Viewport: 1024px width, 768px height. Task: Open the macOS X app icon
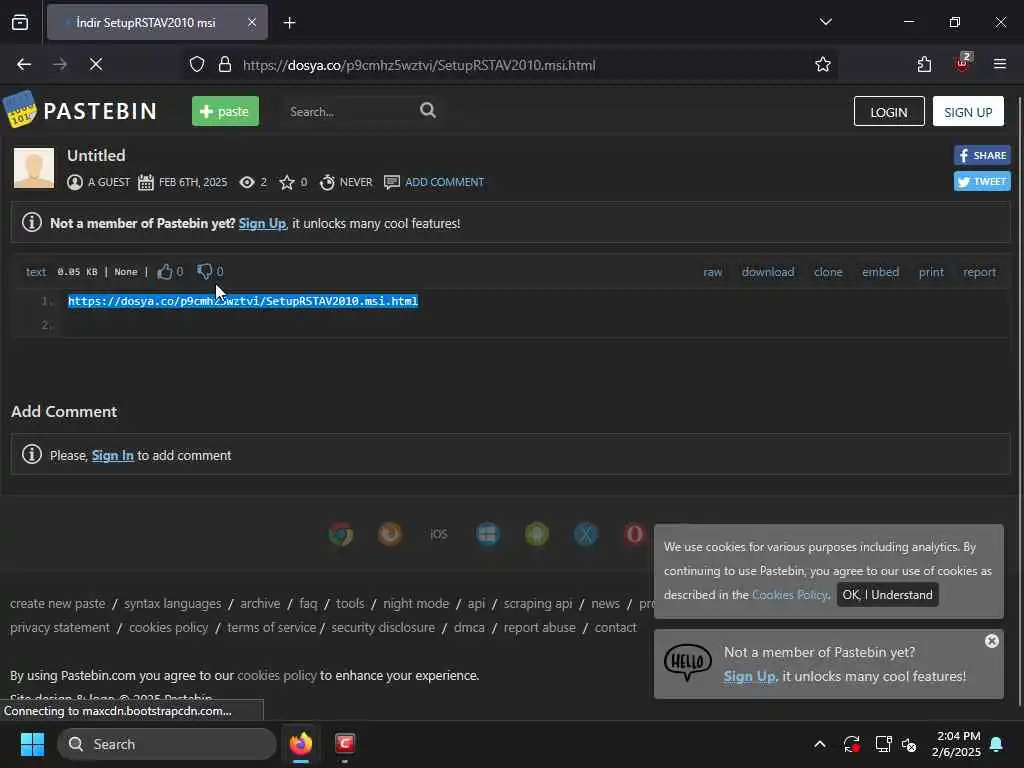pos(586,534)
